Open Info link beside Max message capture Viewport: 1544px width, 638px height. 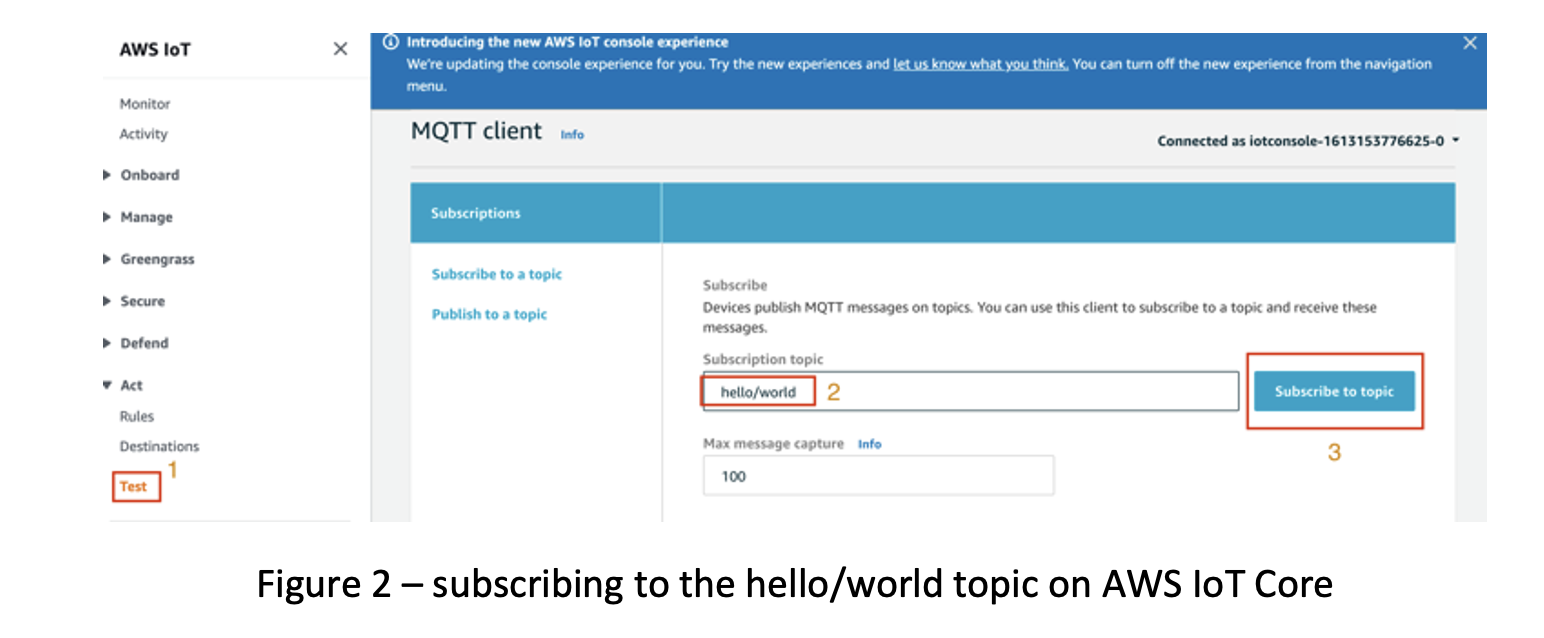(x=870, y=444)
